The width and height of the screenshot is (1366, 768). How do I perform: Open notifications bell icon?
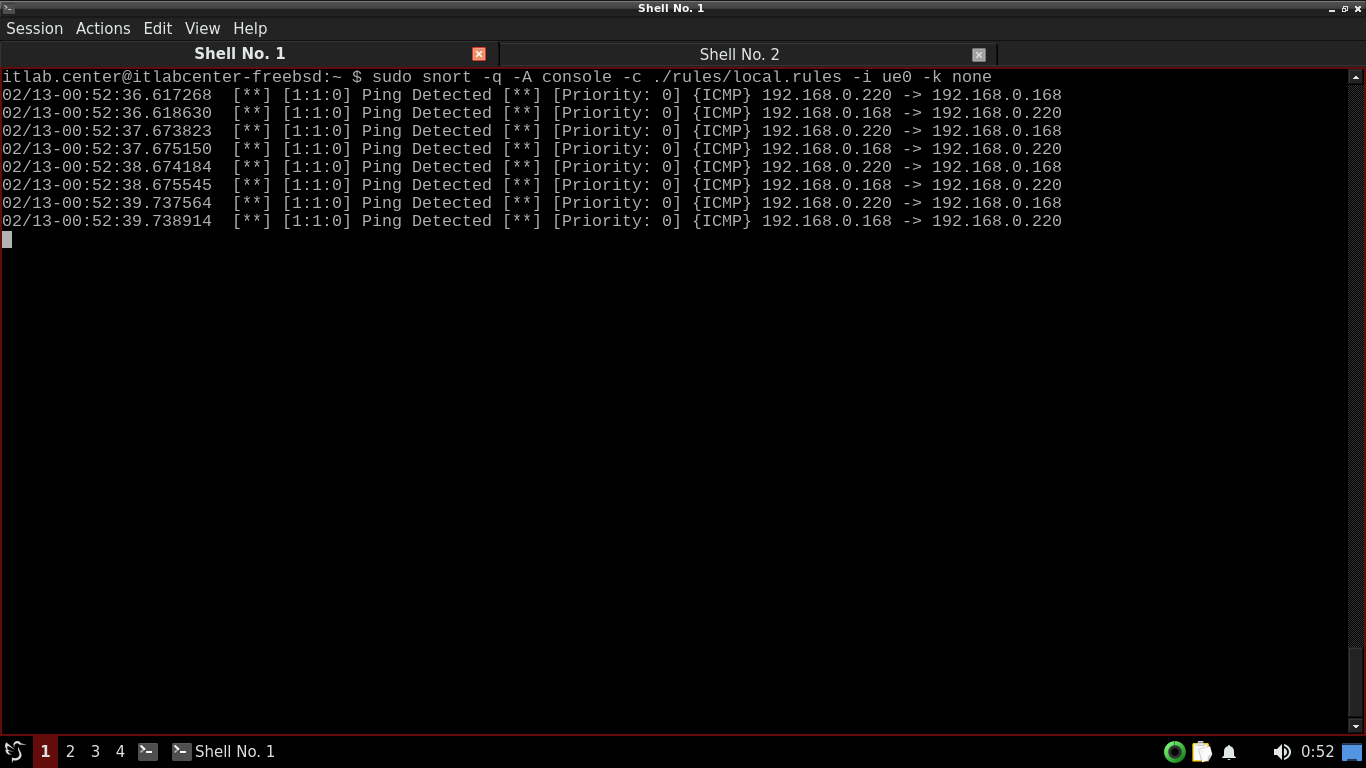[1229, 751]
